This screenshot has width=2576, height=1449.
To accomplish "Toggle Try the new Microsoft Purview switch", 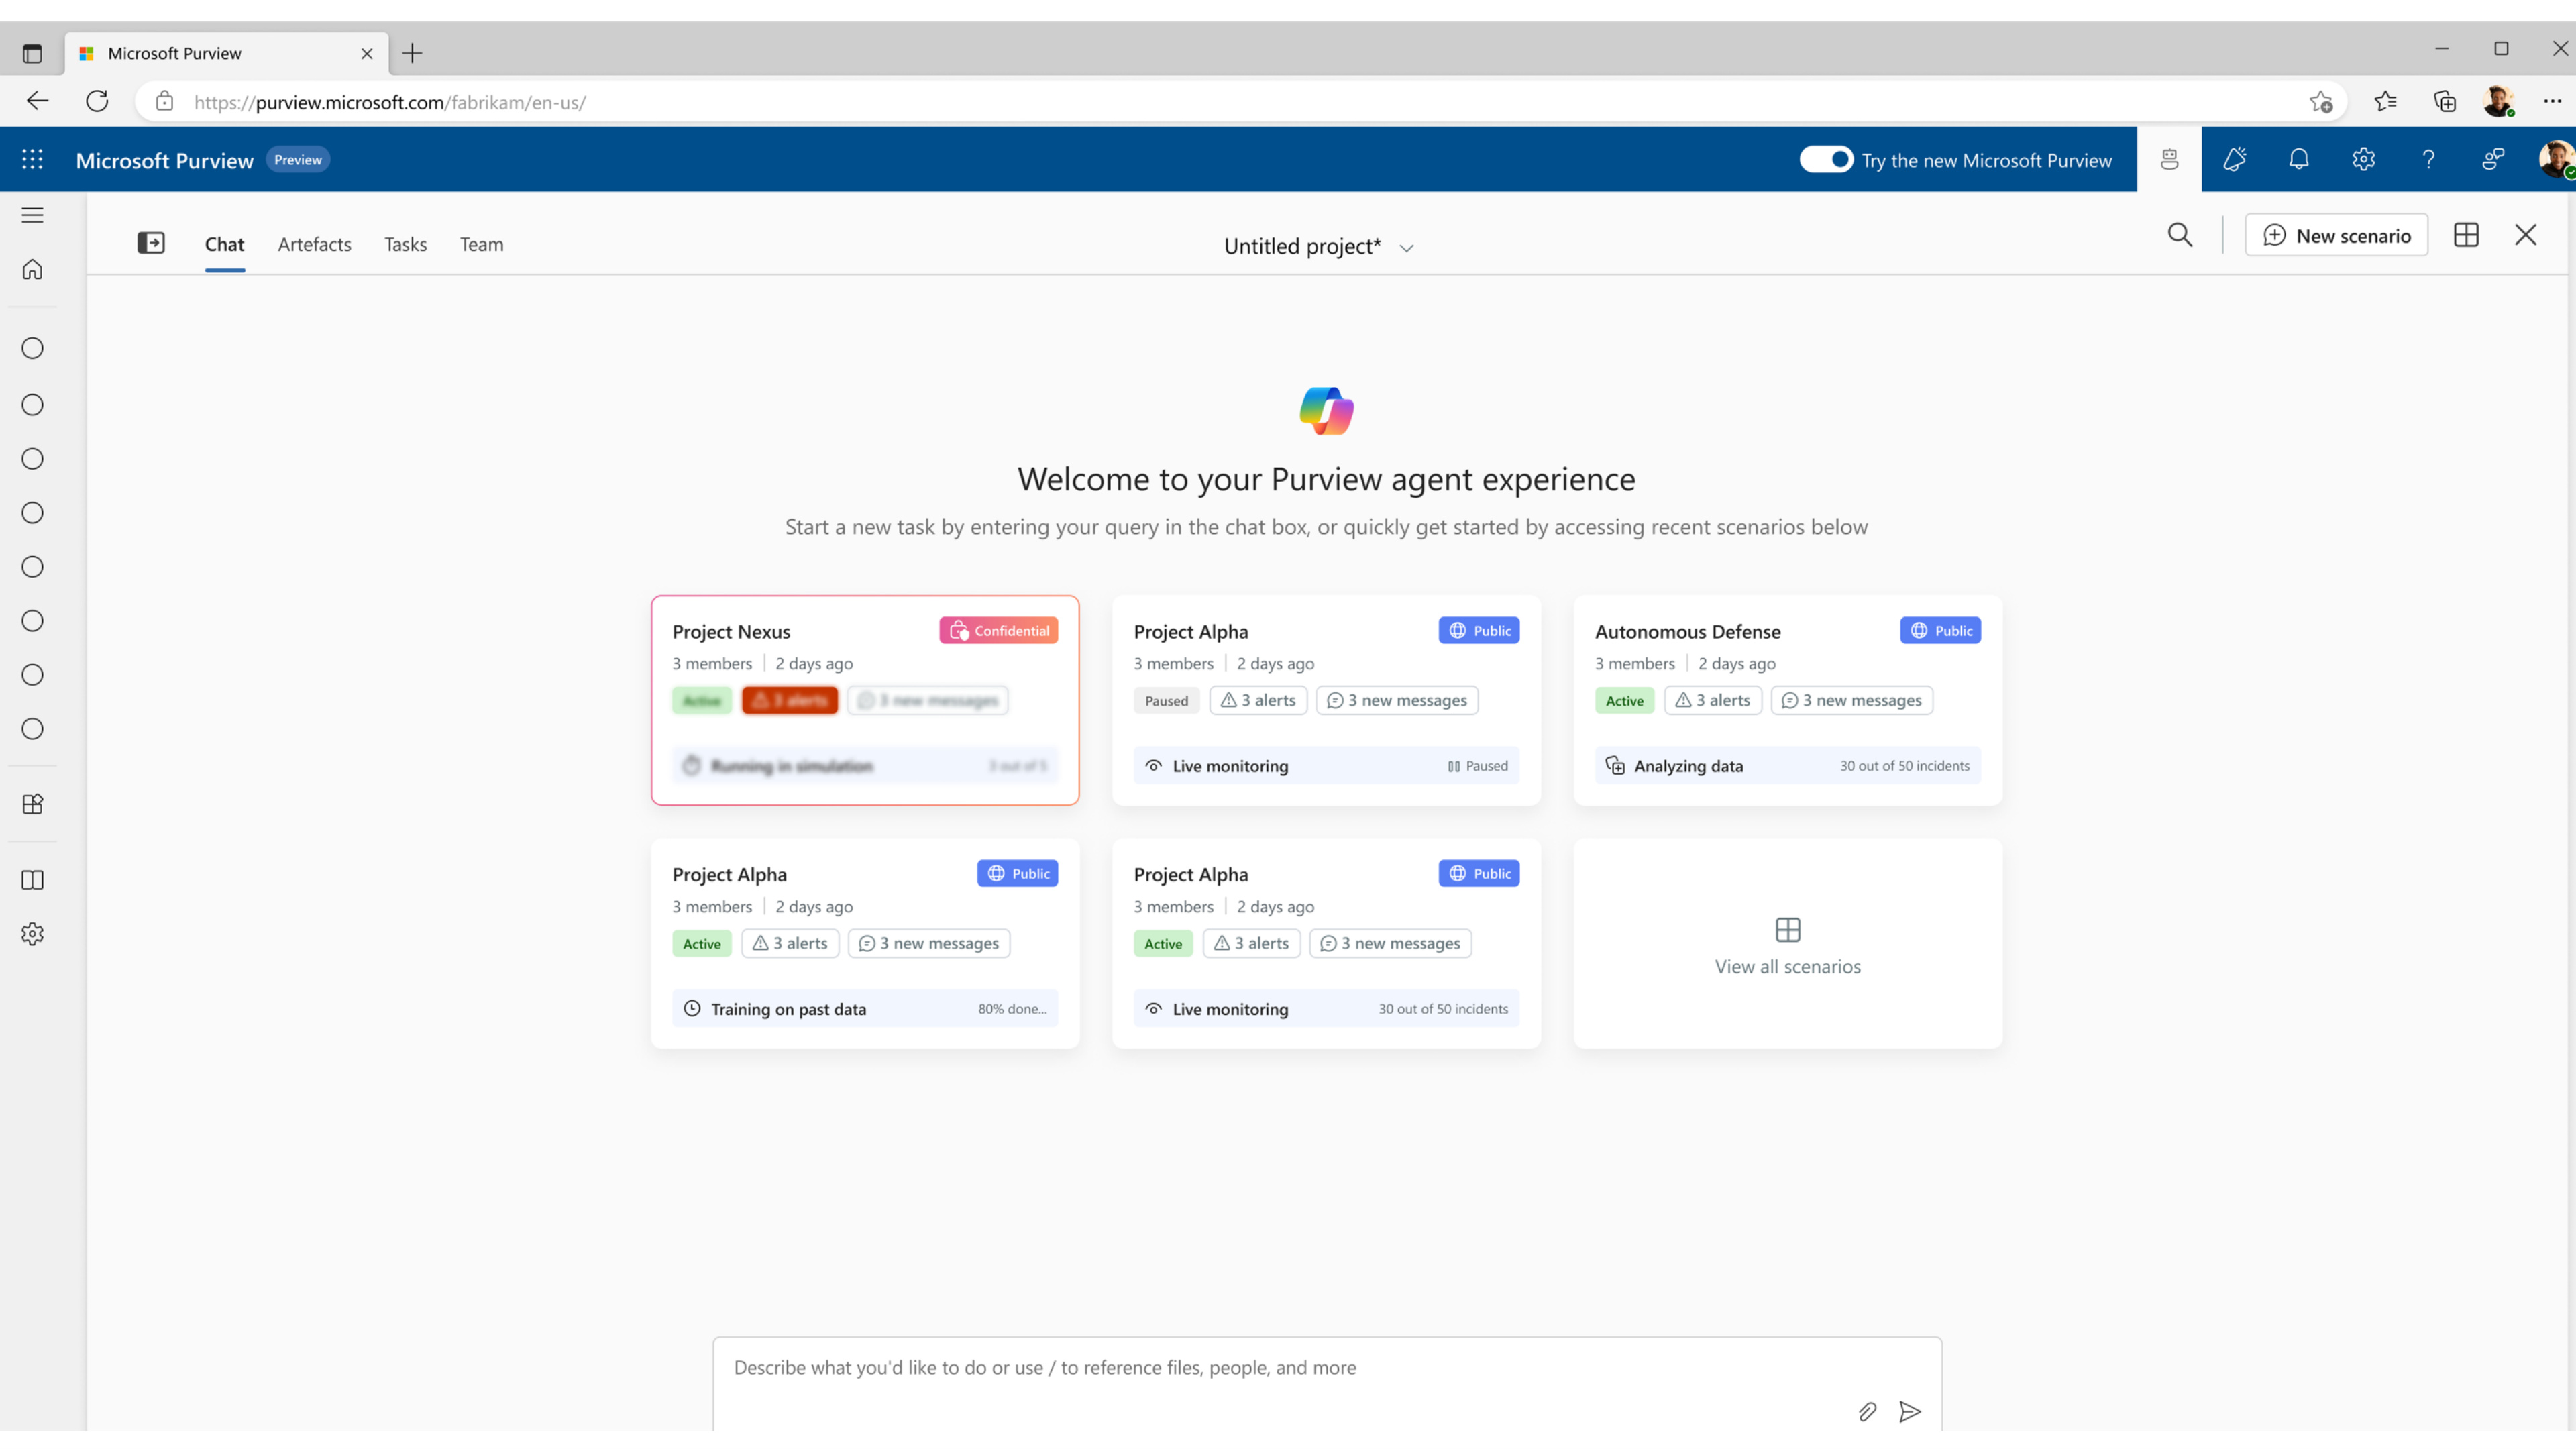I will click(1826, 159).
